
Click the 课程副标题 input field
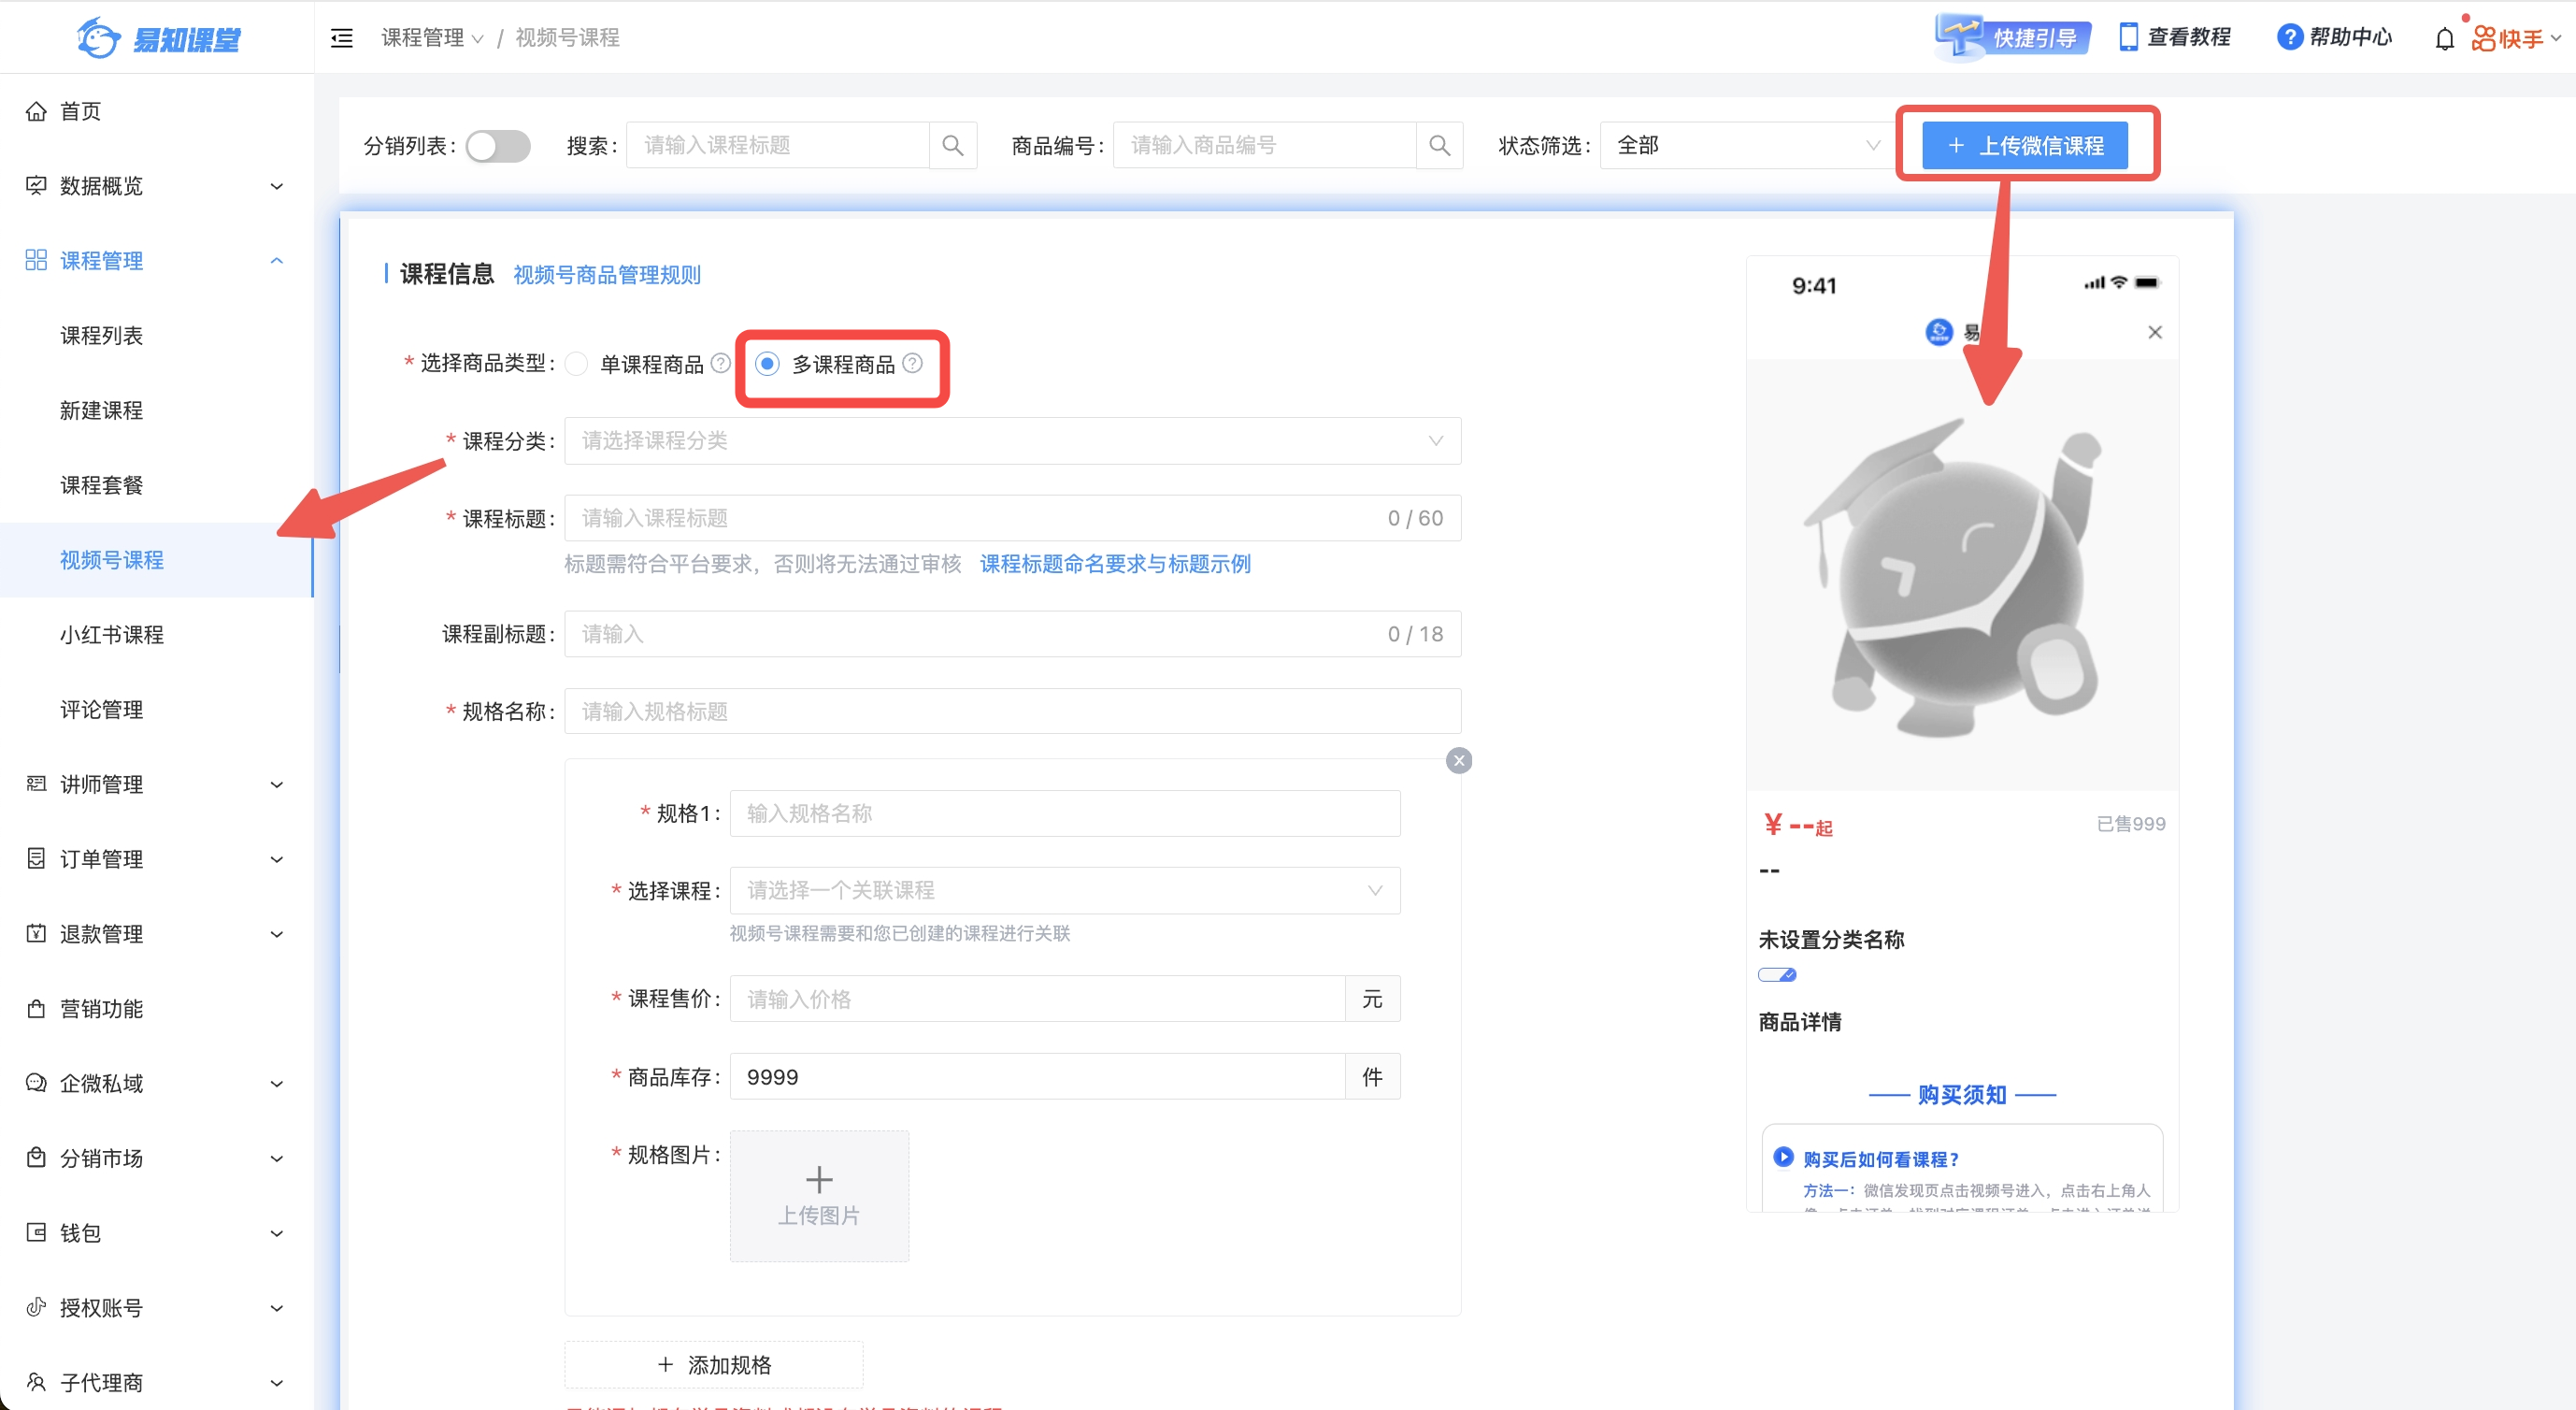[1012, 634]
